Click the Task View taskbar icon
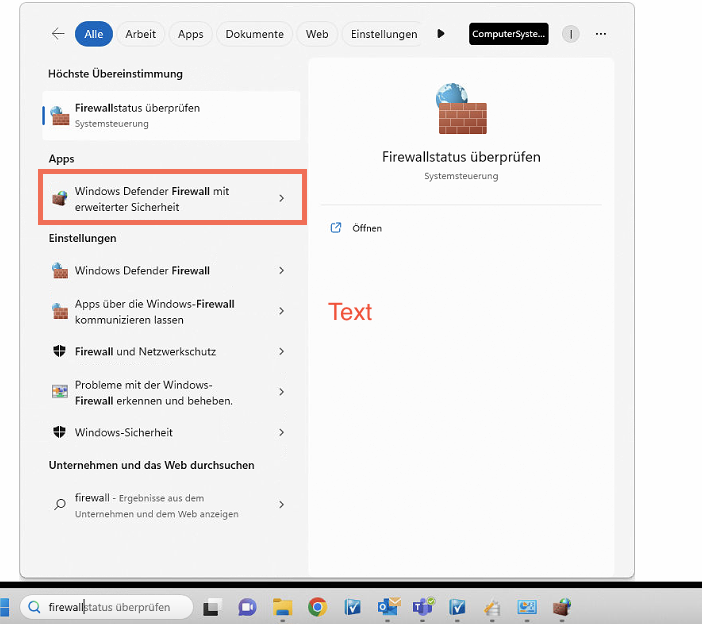Image resolution: width=702 pixels, height=624 pixels. pyautogui.click(x=212, y=607)
